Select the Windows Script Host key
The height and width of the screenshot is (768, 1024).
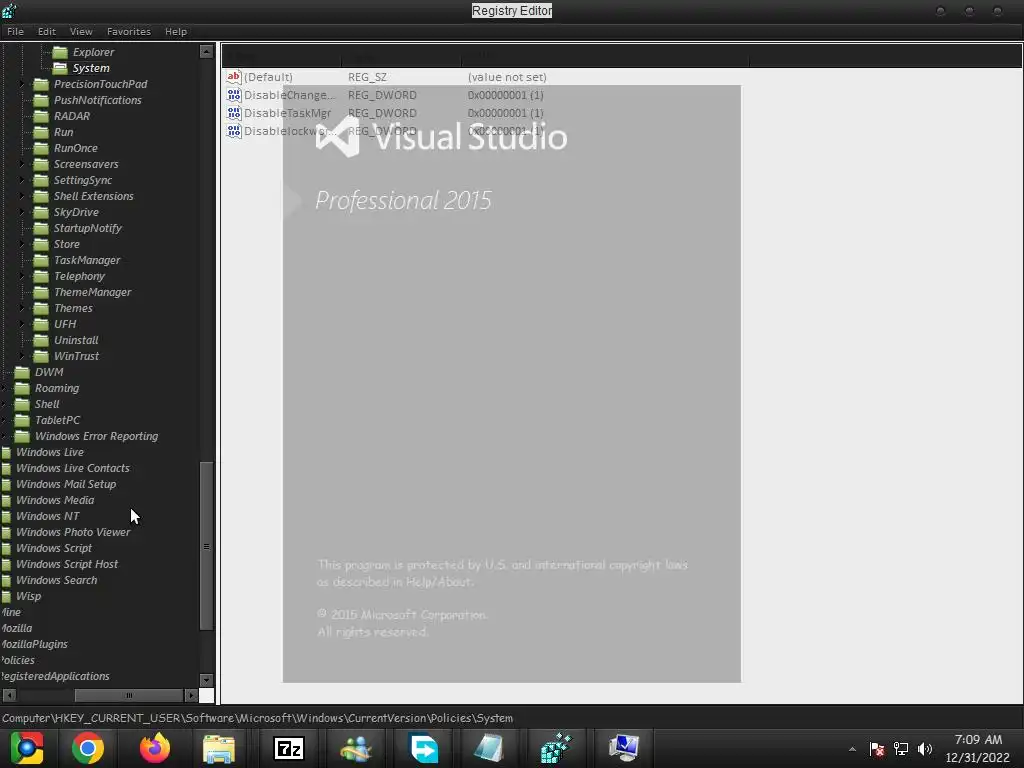[67, 564]
